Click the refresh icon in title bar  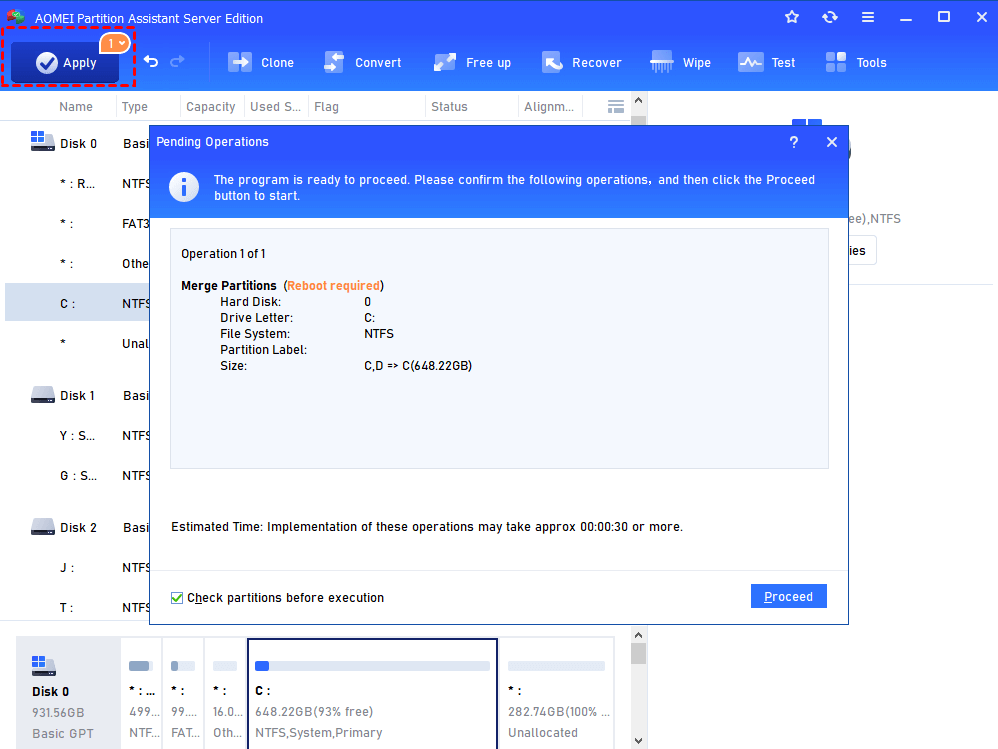830,17
